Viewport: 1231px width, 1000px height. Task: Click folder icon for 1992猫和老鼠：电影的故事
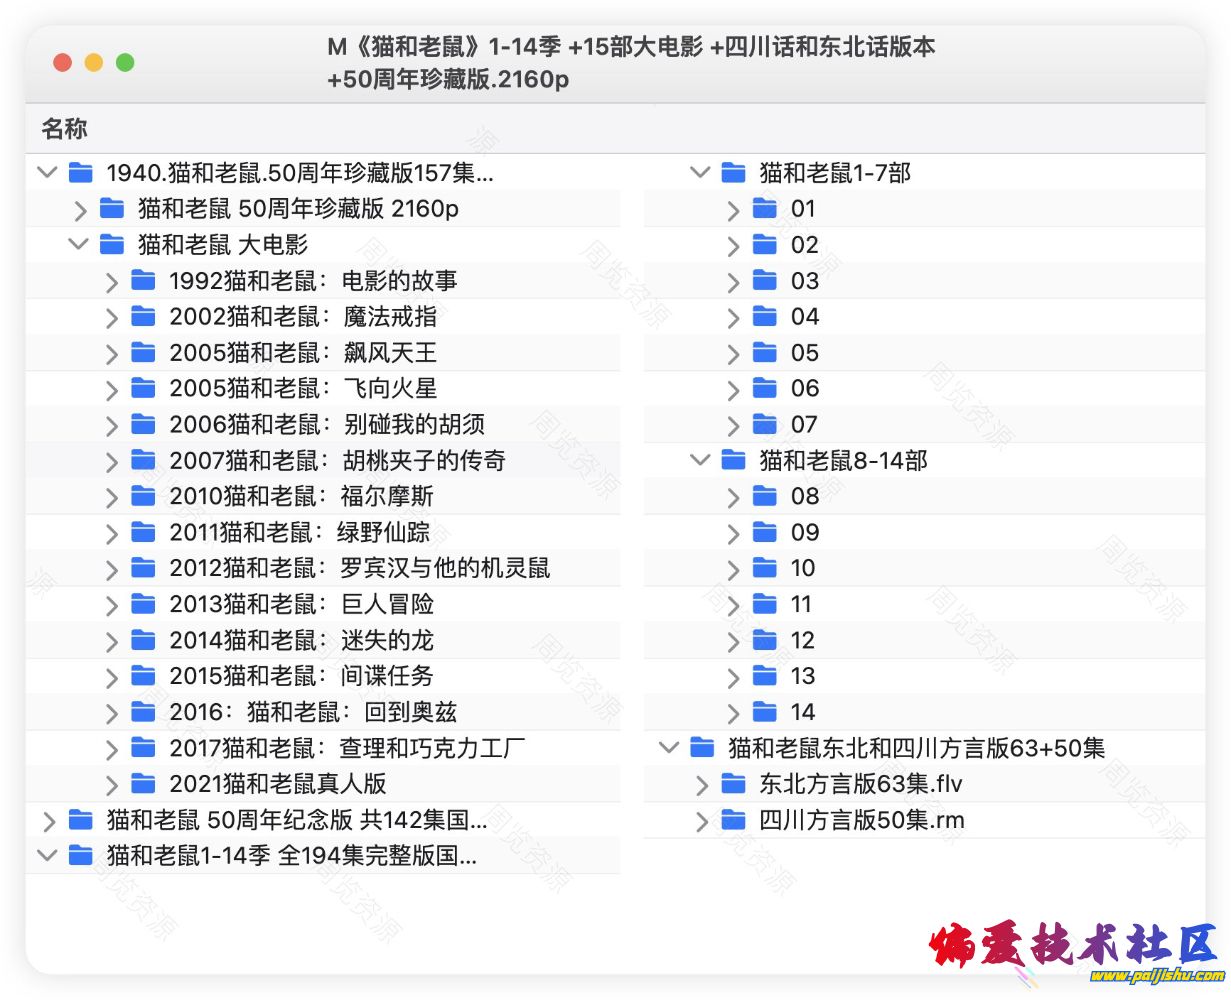coord(143,280)
